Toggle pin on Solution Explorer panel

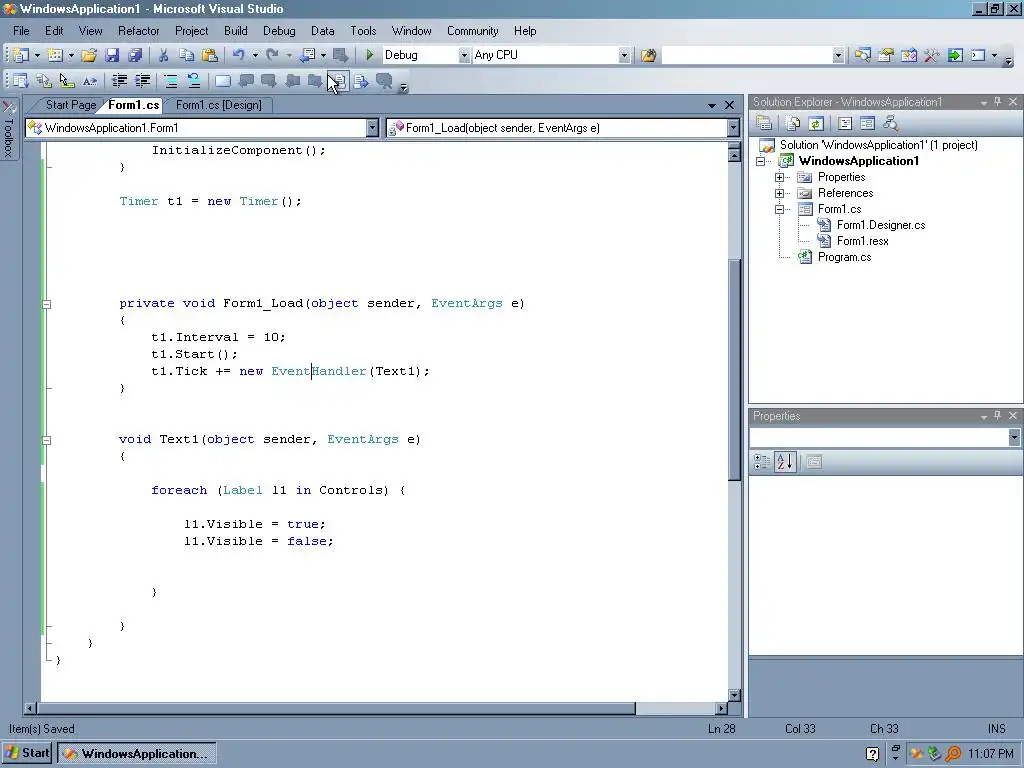tap(997, 102)
